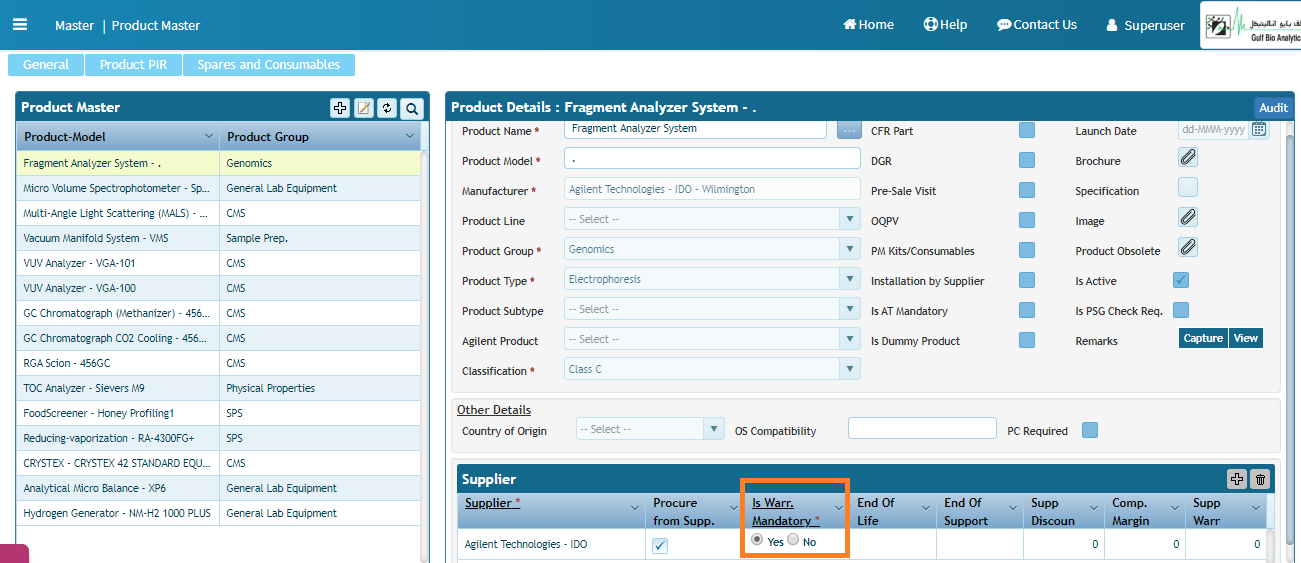
Task: Select the TOC Analyzer - Sievers M9 row
Action: 219,388
